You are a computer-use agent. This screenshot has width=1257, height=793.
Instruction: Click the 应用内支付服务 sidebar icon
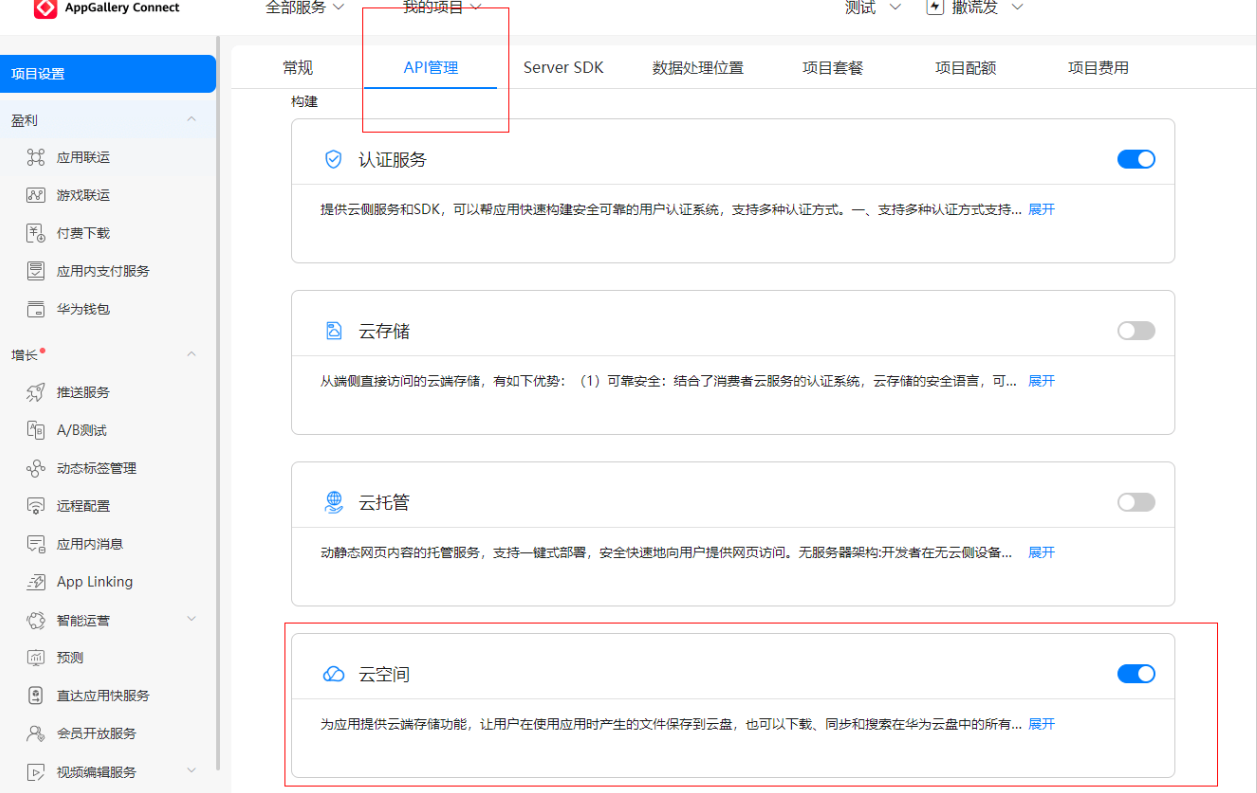coord(36,271)
